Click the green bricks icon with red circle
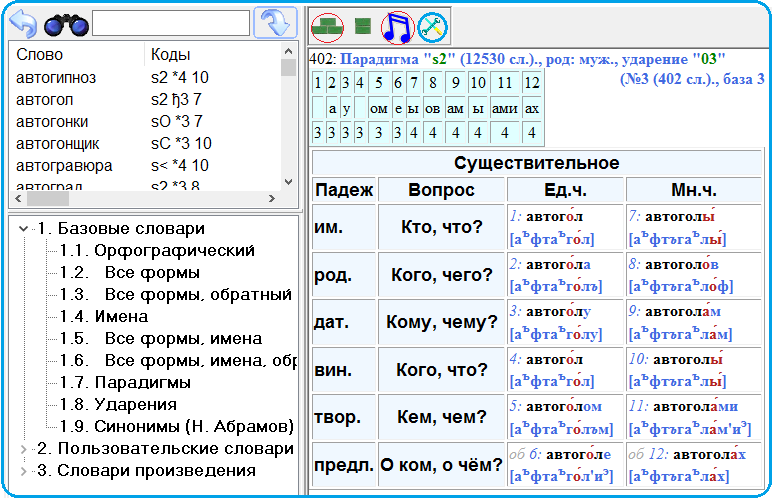Viewport: 772px width, 498px height. point(327,28)
